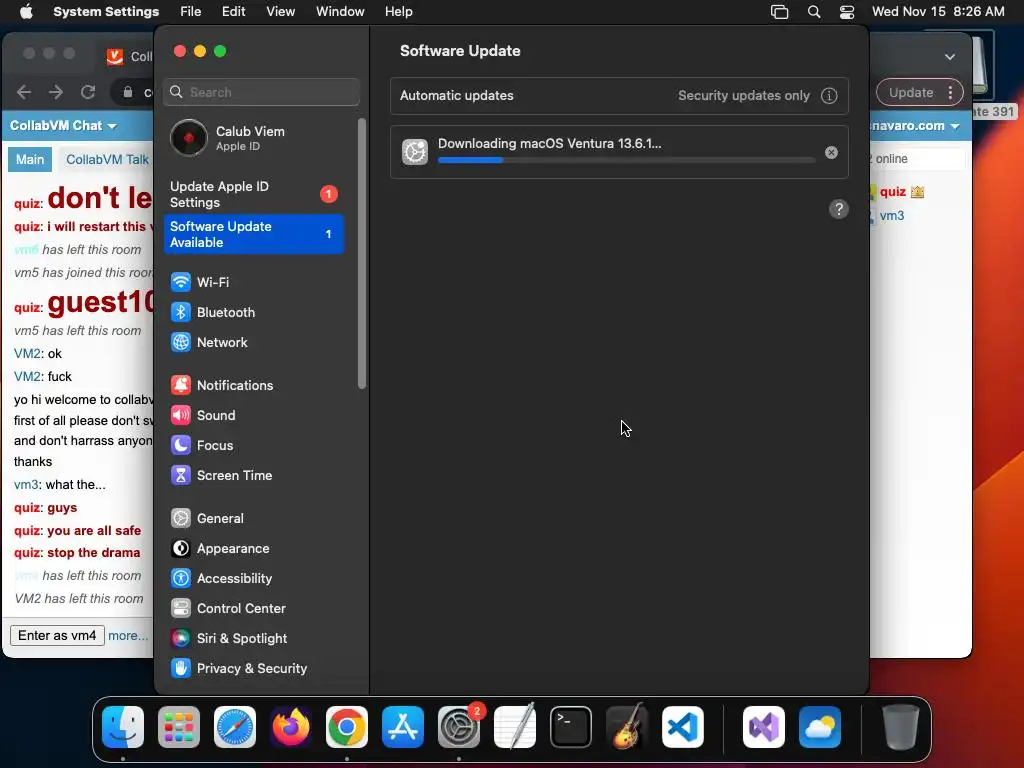Open Finder from the Dock

tap(123, 727)
